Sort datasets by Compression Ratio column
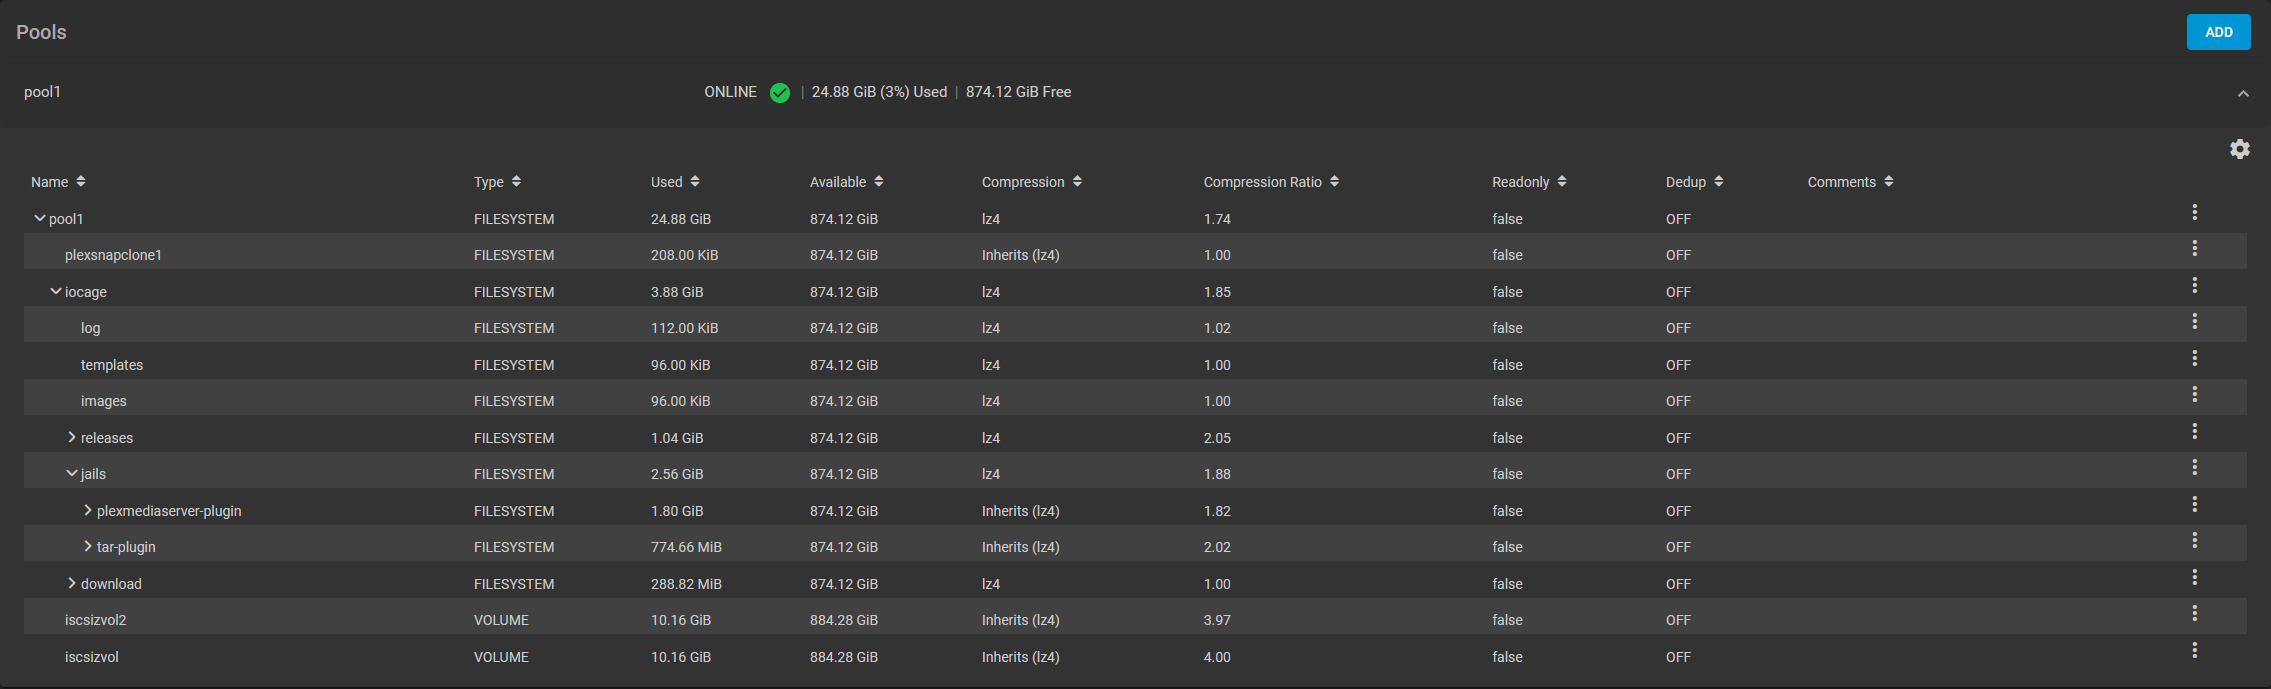This screenshot has width=2271, height=689. [x=1271, y=182]
